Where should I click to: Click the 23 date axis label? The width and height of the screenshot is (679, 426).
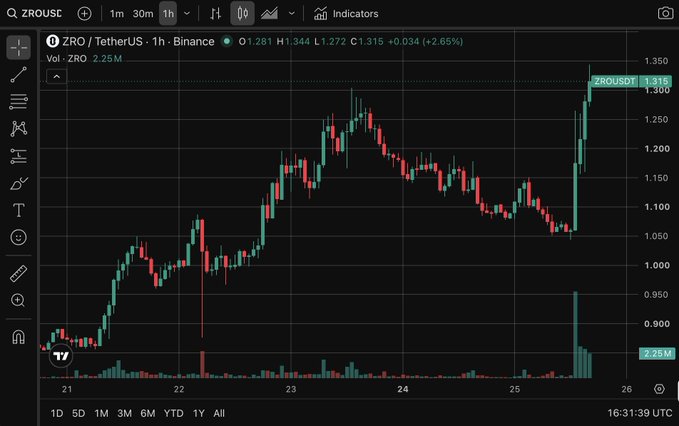[291, 389]
